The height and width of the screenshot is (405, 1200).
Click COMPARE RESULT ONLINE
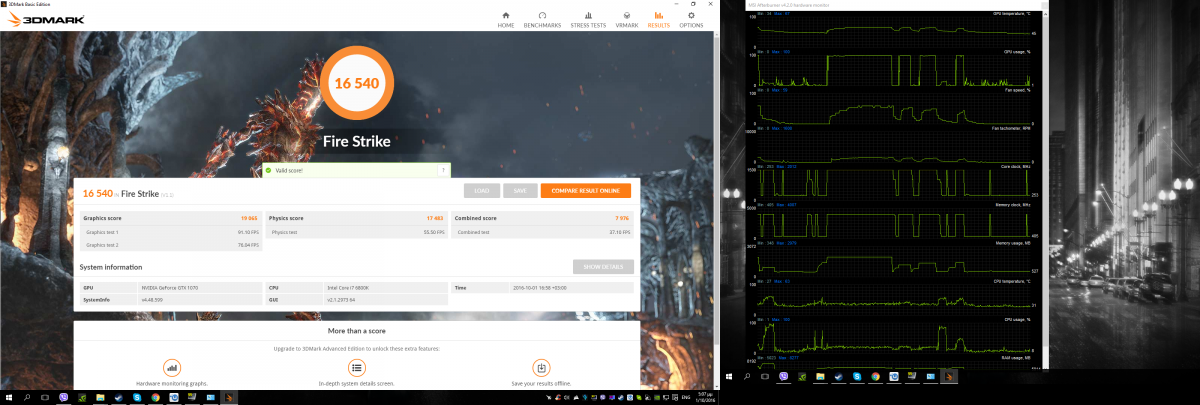pyautogui.click(x=585, y=190)
